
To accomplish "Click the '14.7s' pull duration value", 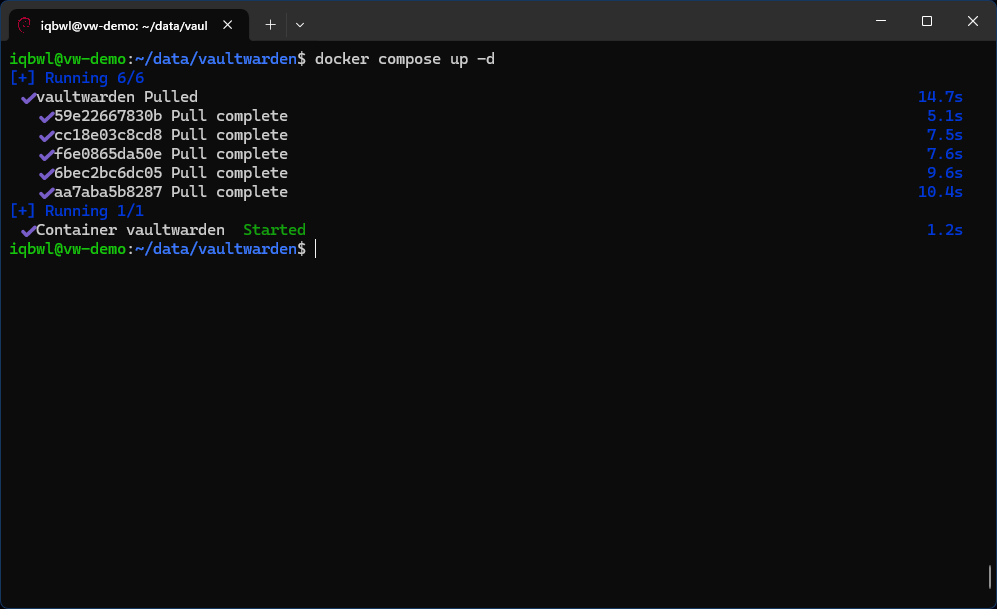I will point(941,96).
